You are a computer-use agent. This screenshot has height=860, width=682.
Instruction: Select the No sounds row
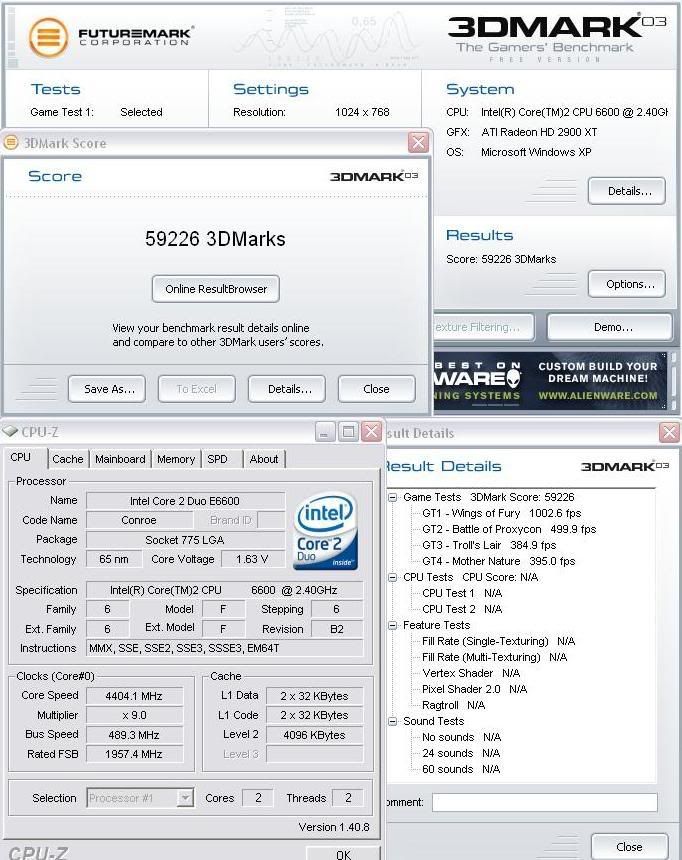tap(461, 737)
